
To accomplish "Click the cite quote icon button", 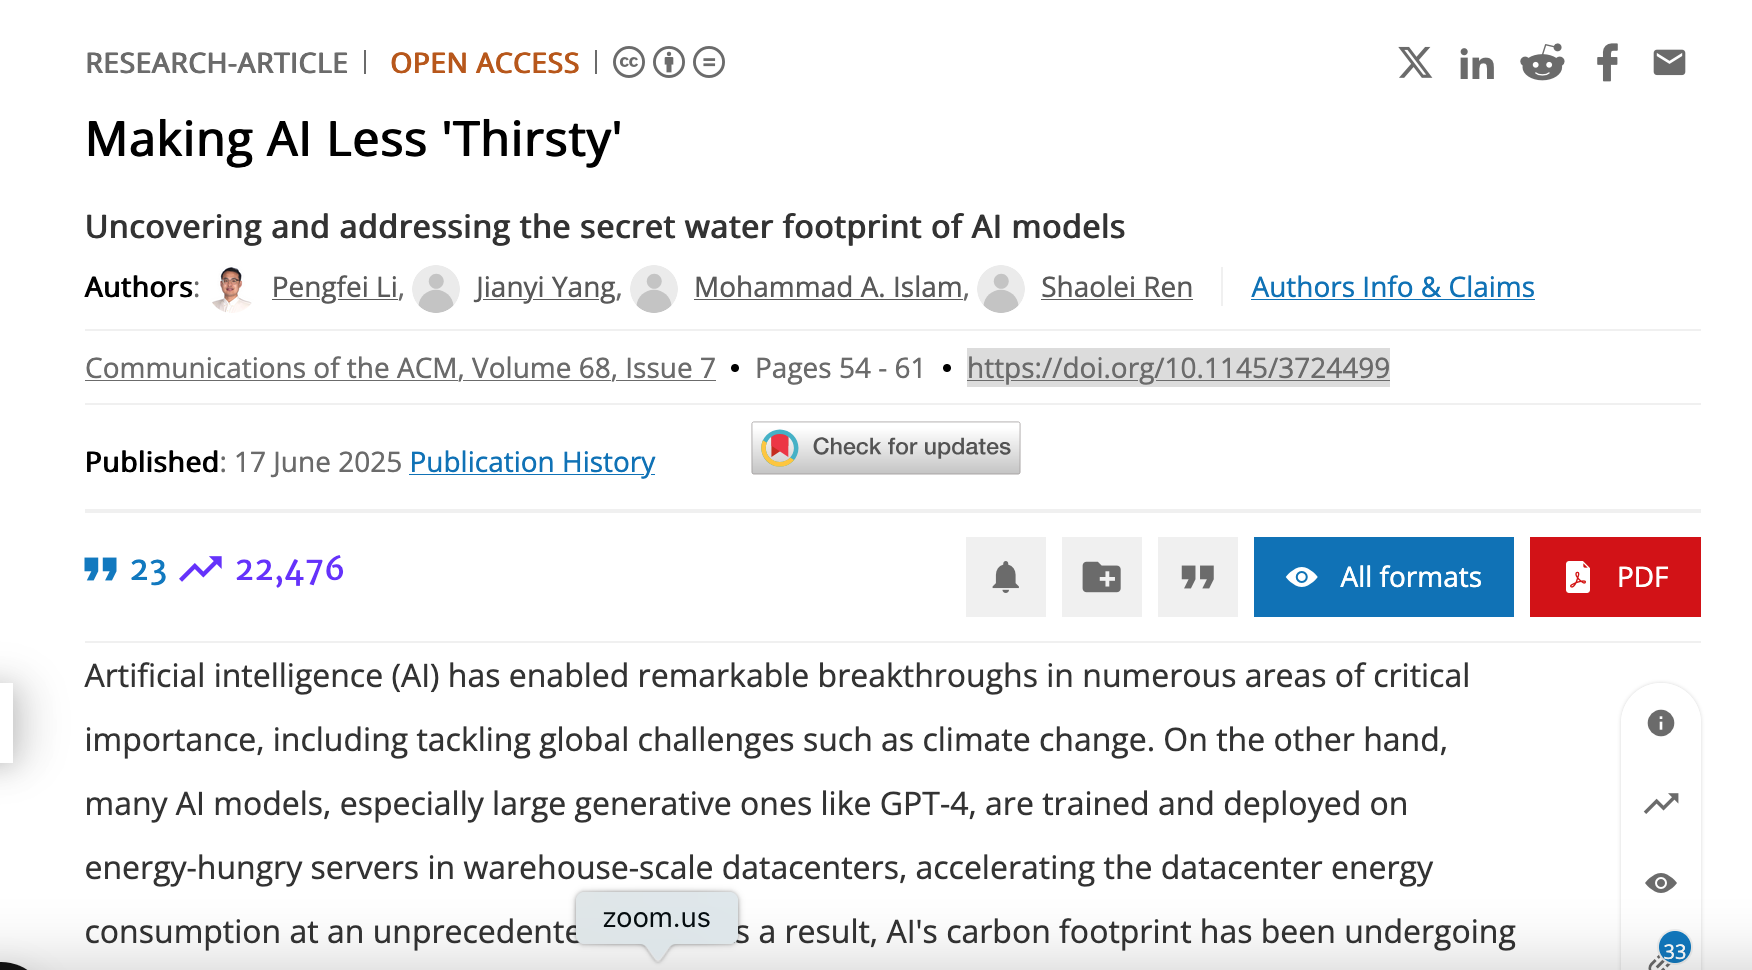I will [x=1198, y=577].
